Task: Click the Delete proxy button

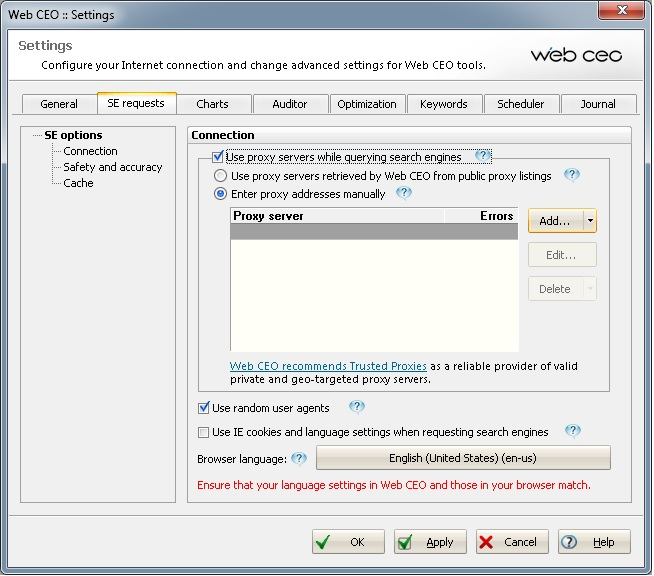Action: tap(556, 289)
